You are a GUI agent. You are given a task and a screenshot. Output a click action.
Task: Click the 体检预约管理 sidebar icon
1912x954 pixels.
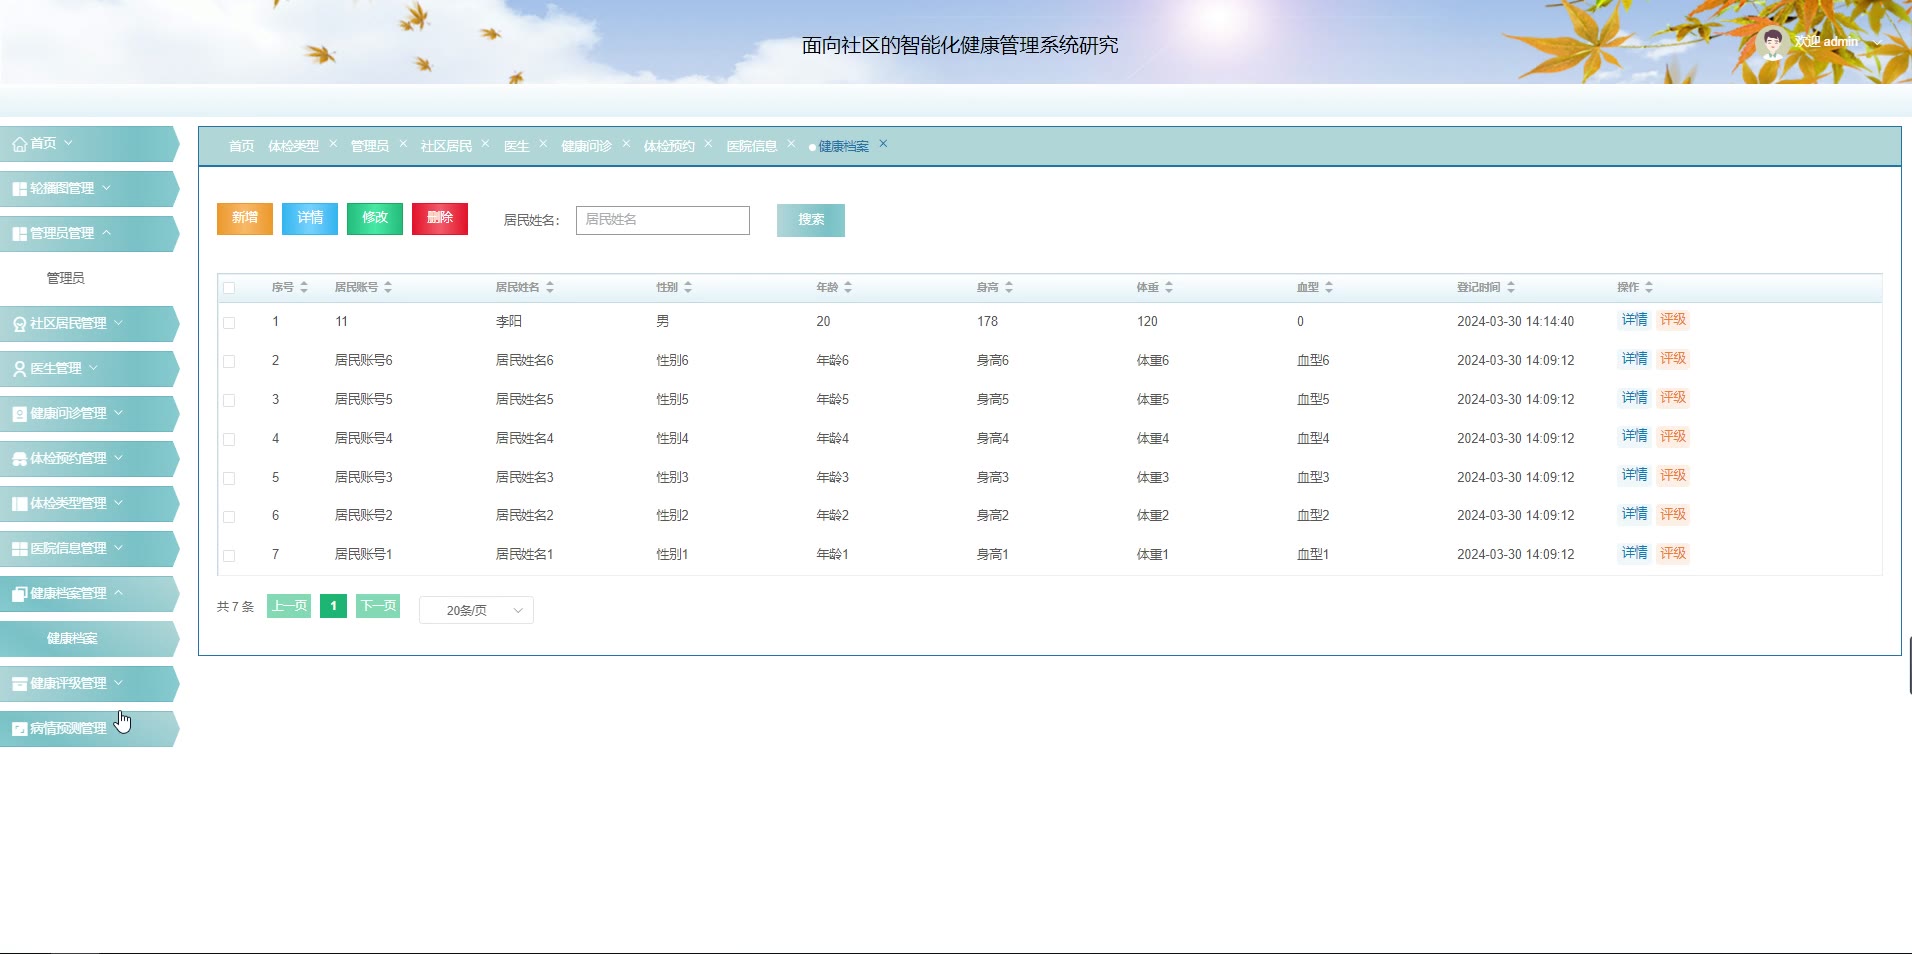pos(19,459)
